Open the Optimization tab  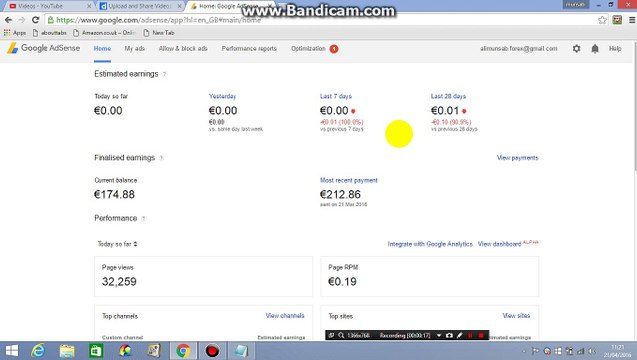[308, 49]
